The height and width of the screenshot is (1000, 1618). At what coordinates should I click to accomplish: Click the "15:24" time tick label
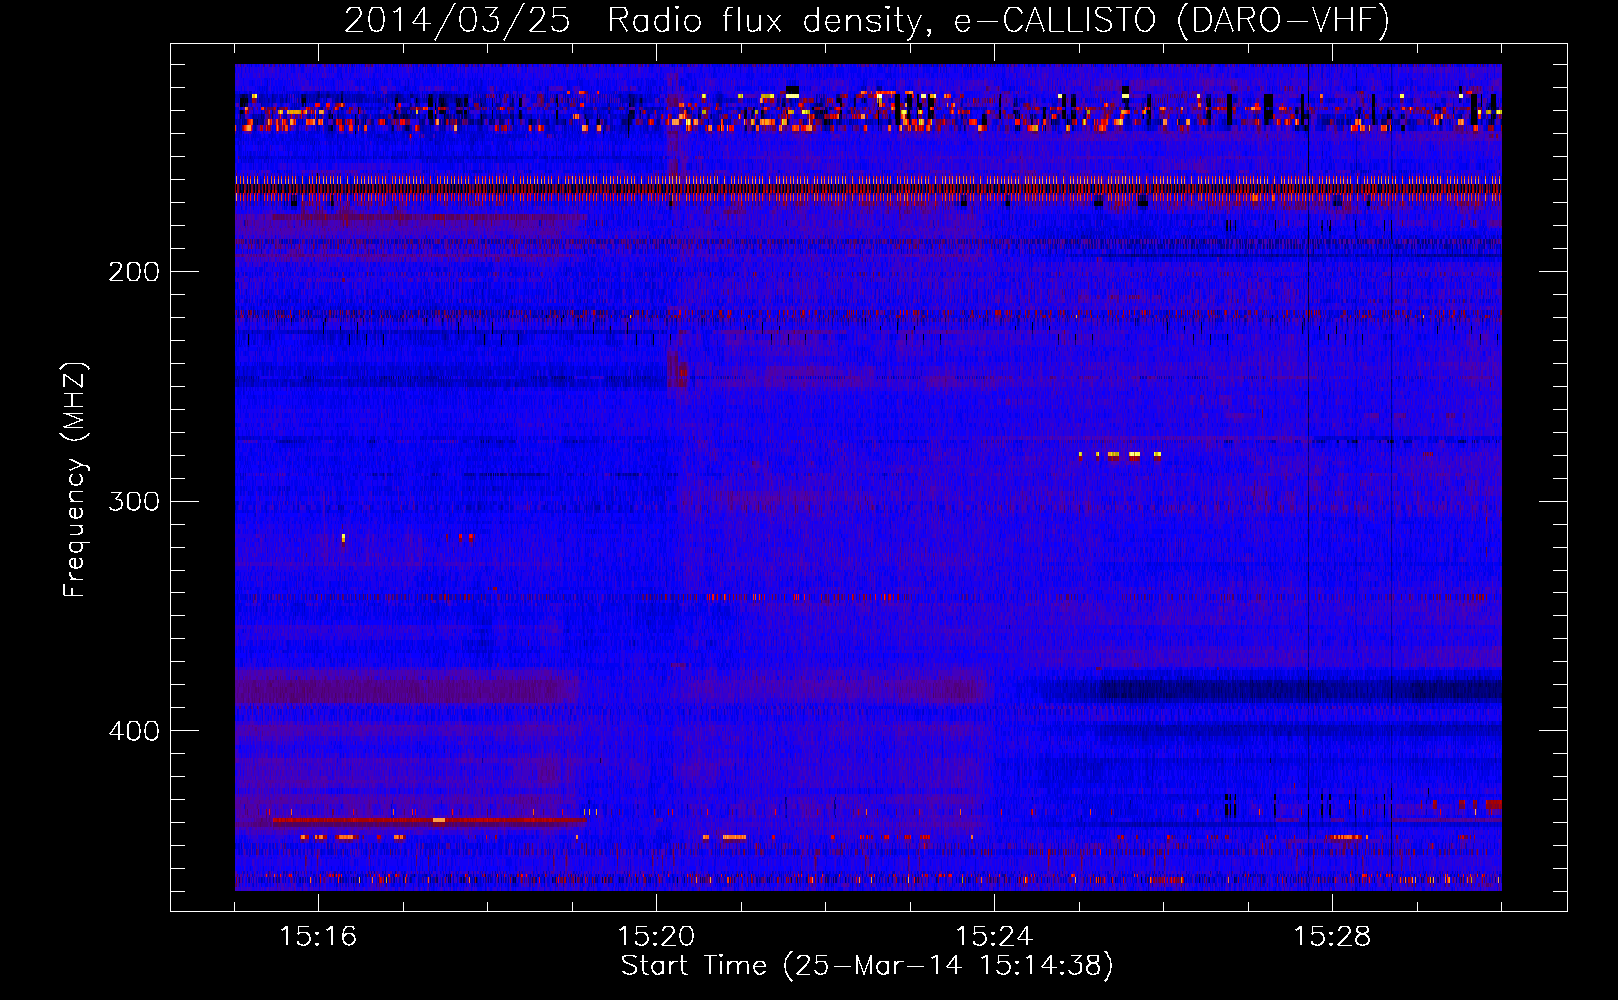coord(994,937)
